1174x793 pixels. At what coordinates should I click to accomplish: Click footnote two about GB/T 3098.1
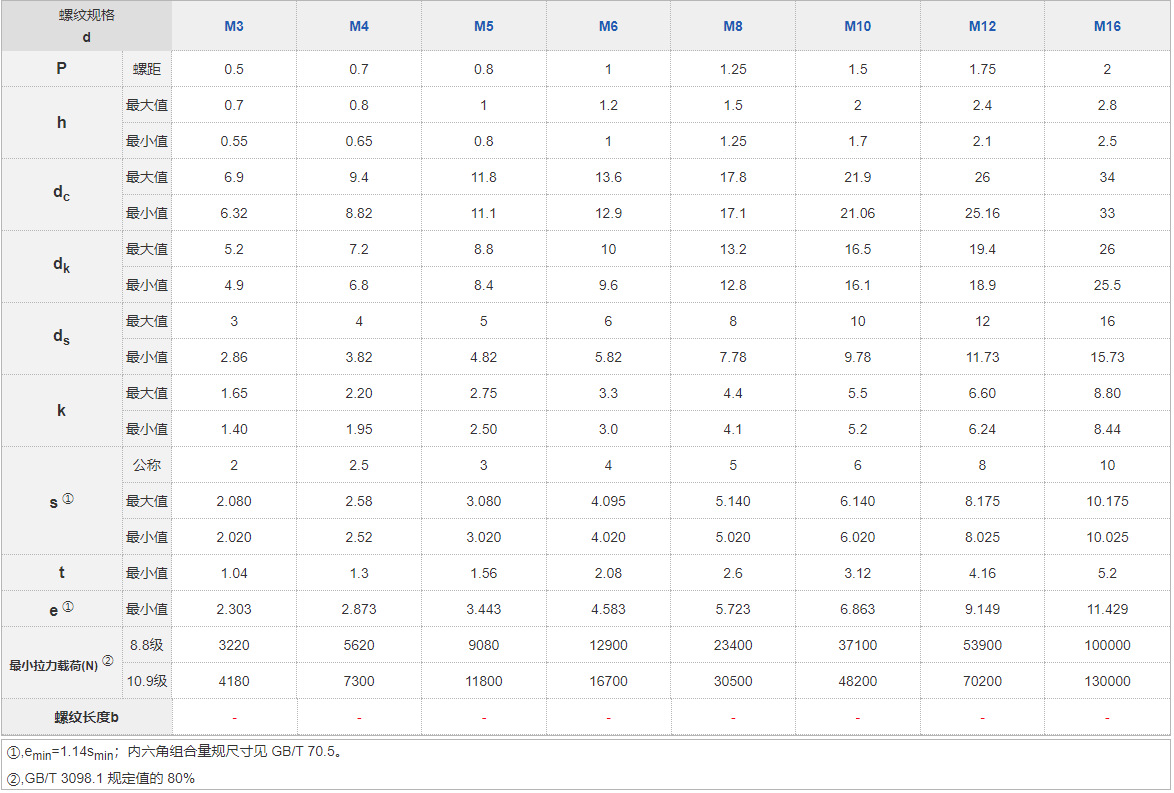100,778
